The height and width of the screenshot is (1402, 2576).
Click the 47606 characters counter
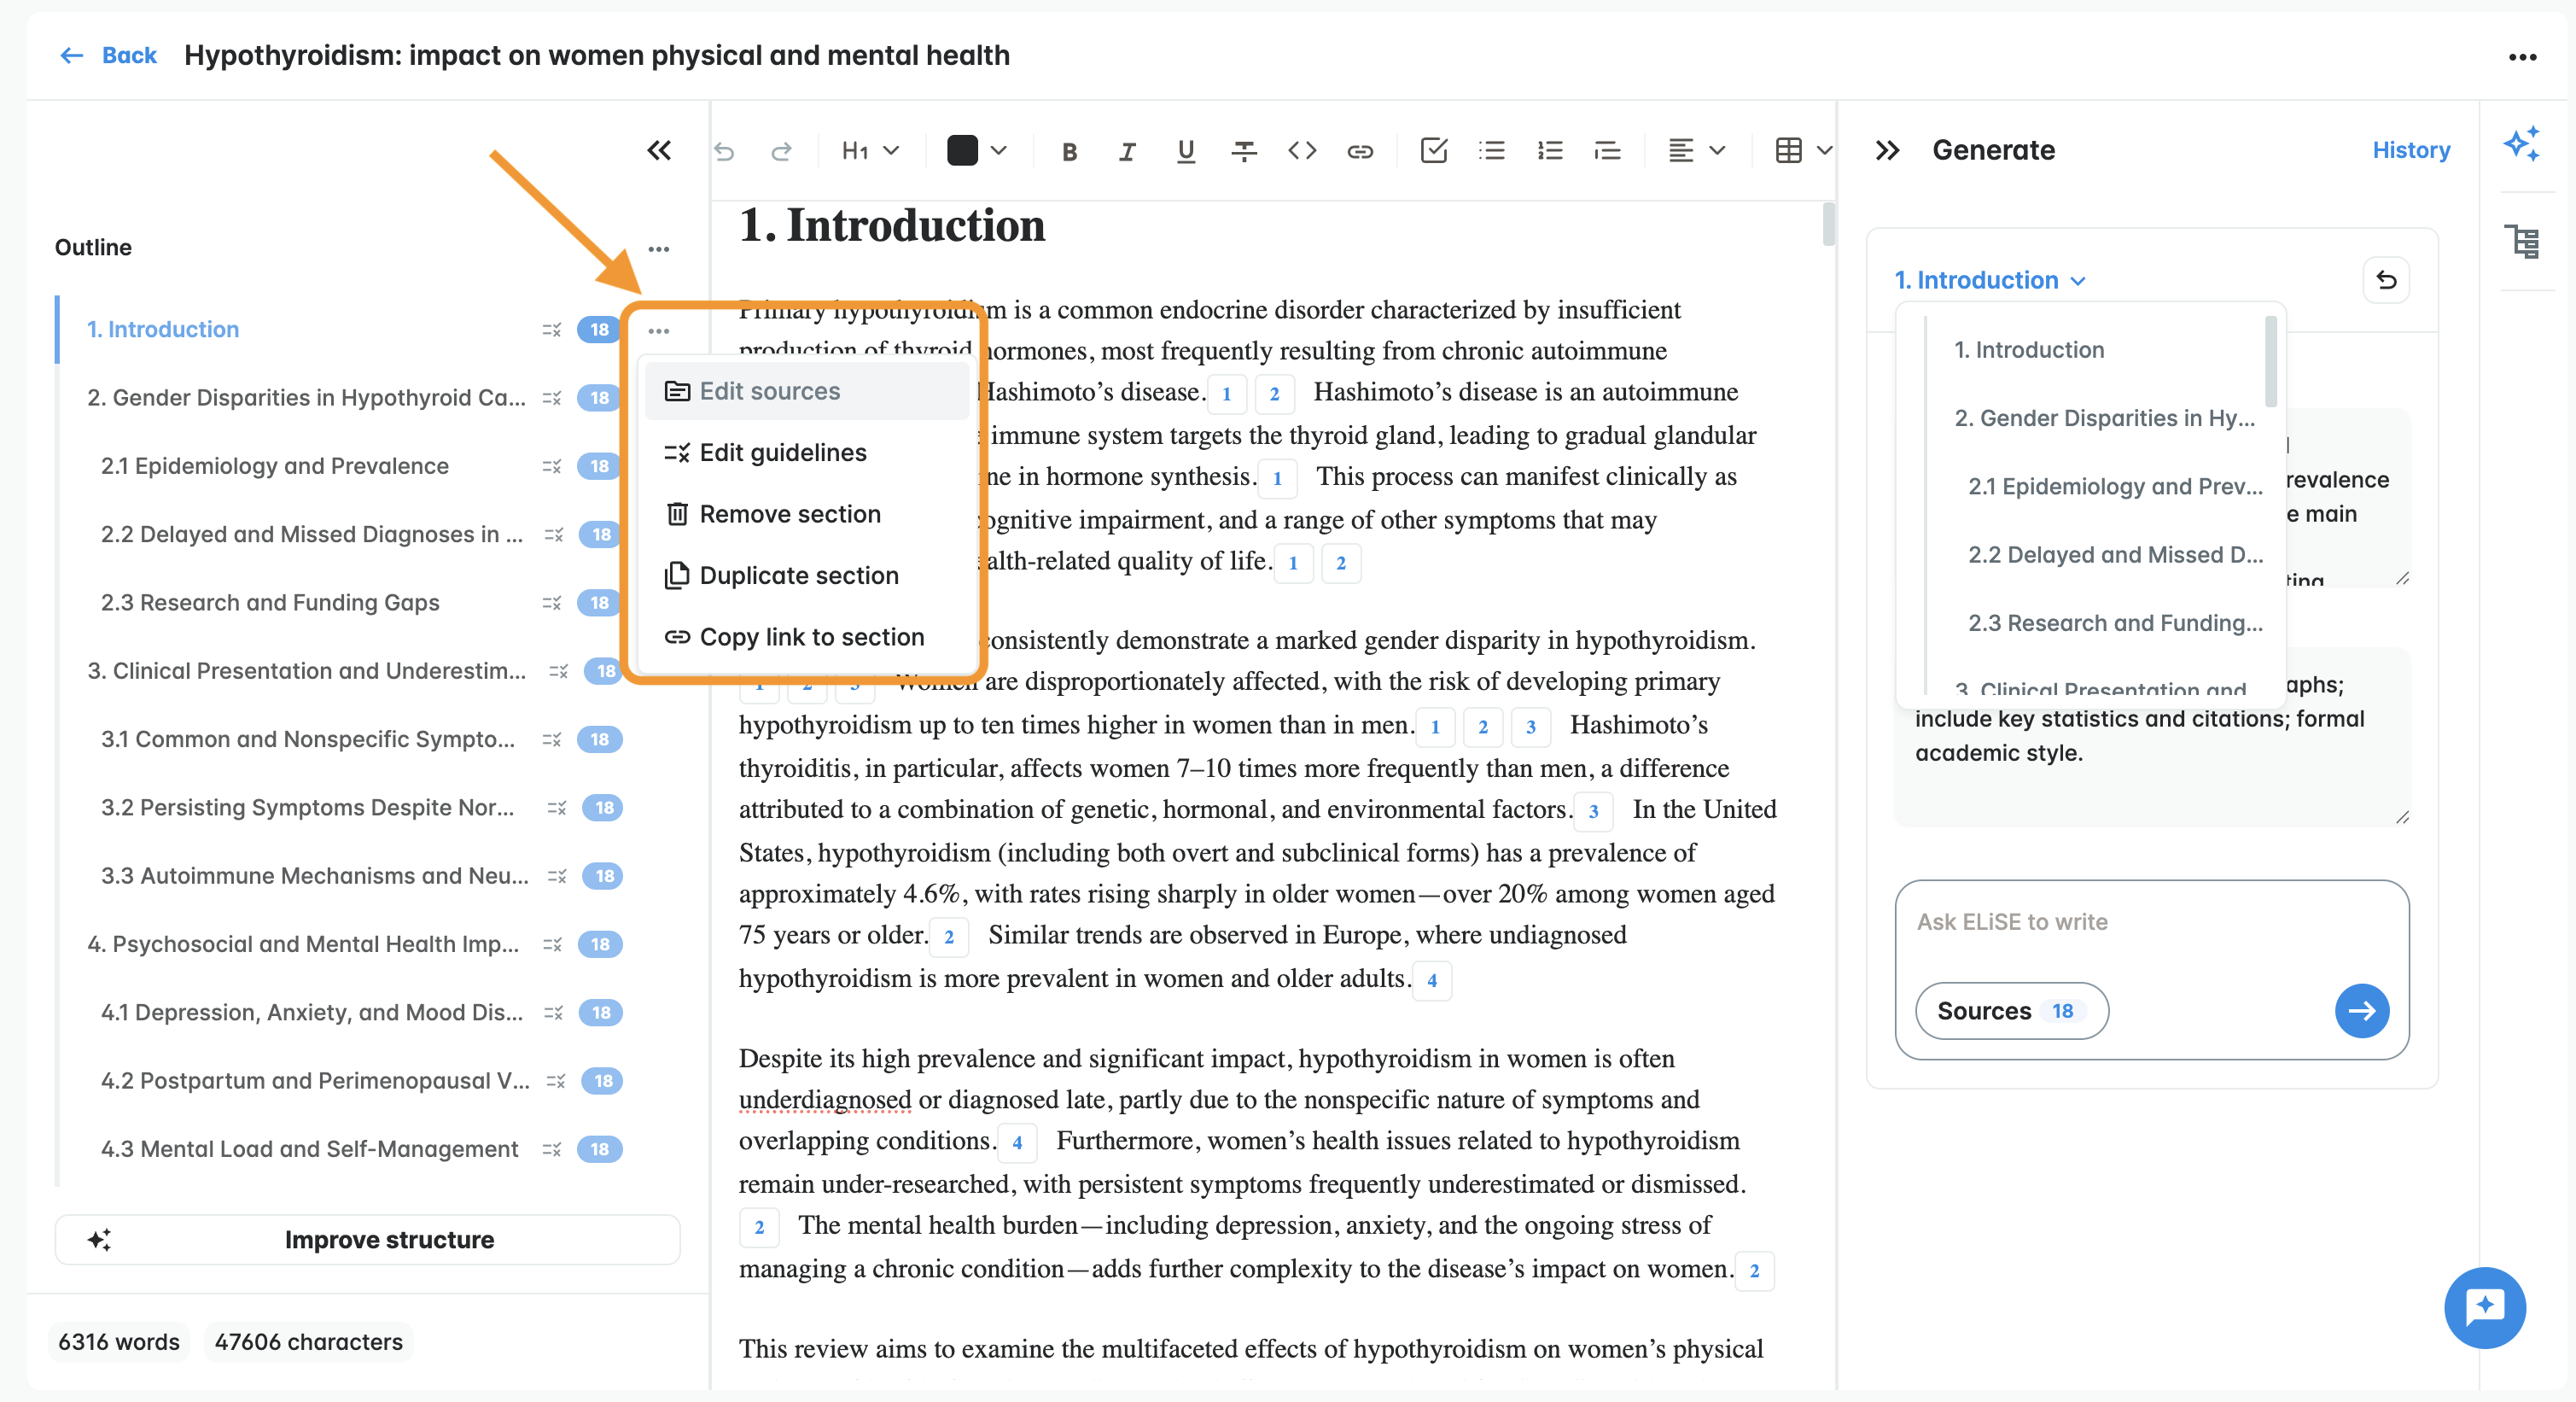pos(309,1342)
